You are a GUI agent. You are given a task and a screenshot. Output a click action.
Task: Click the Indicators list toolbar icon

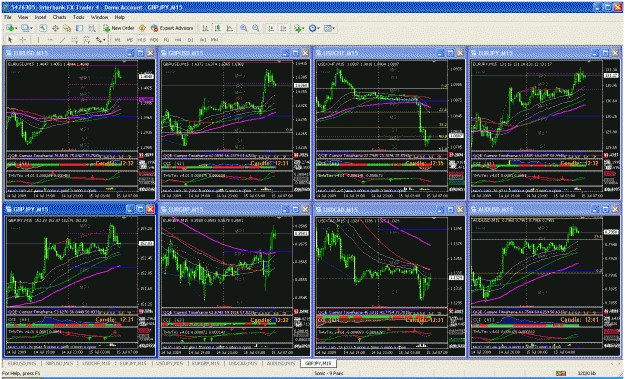coord(297,28)
